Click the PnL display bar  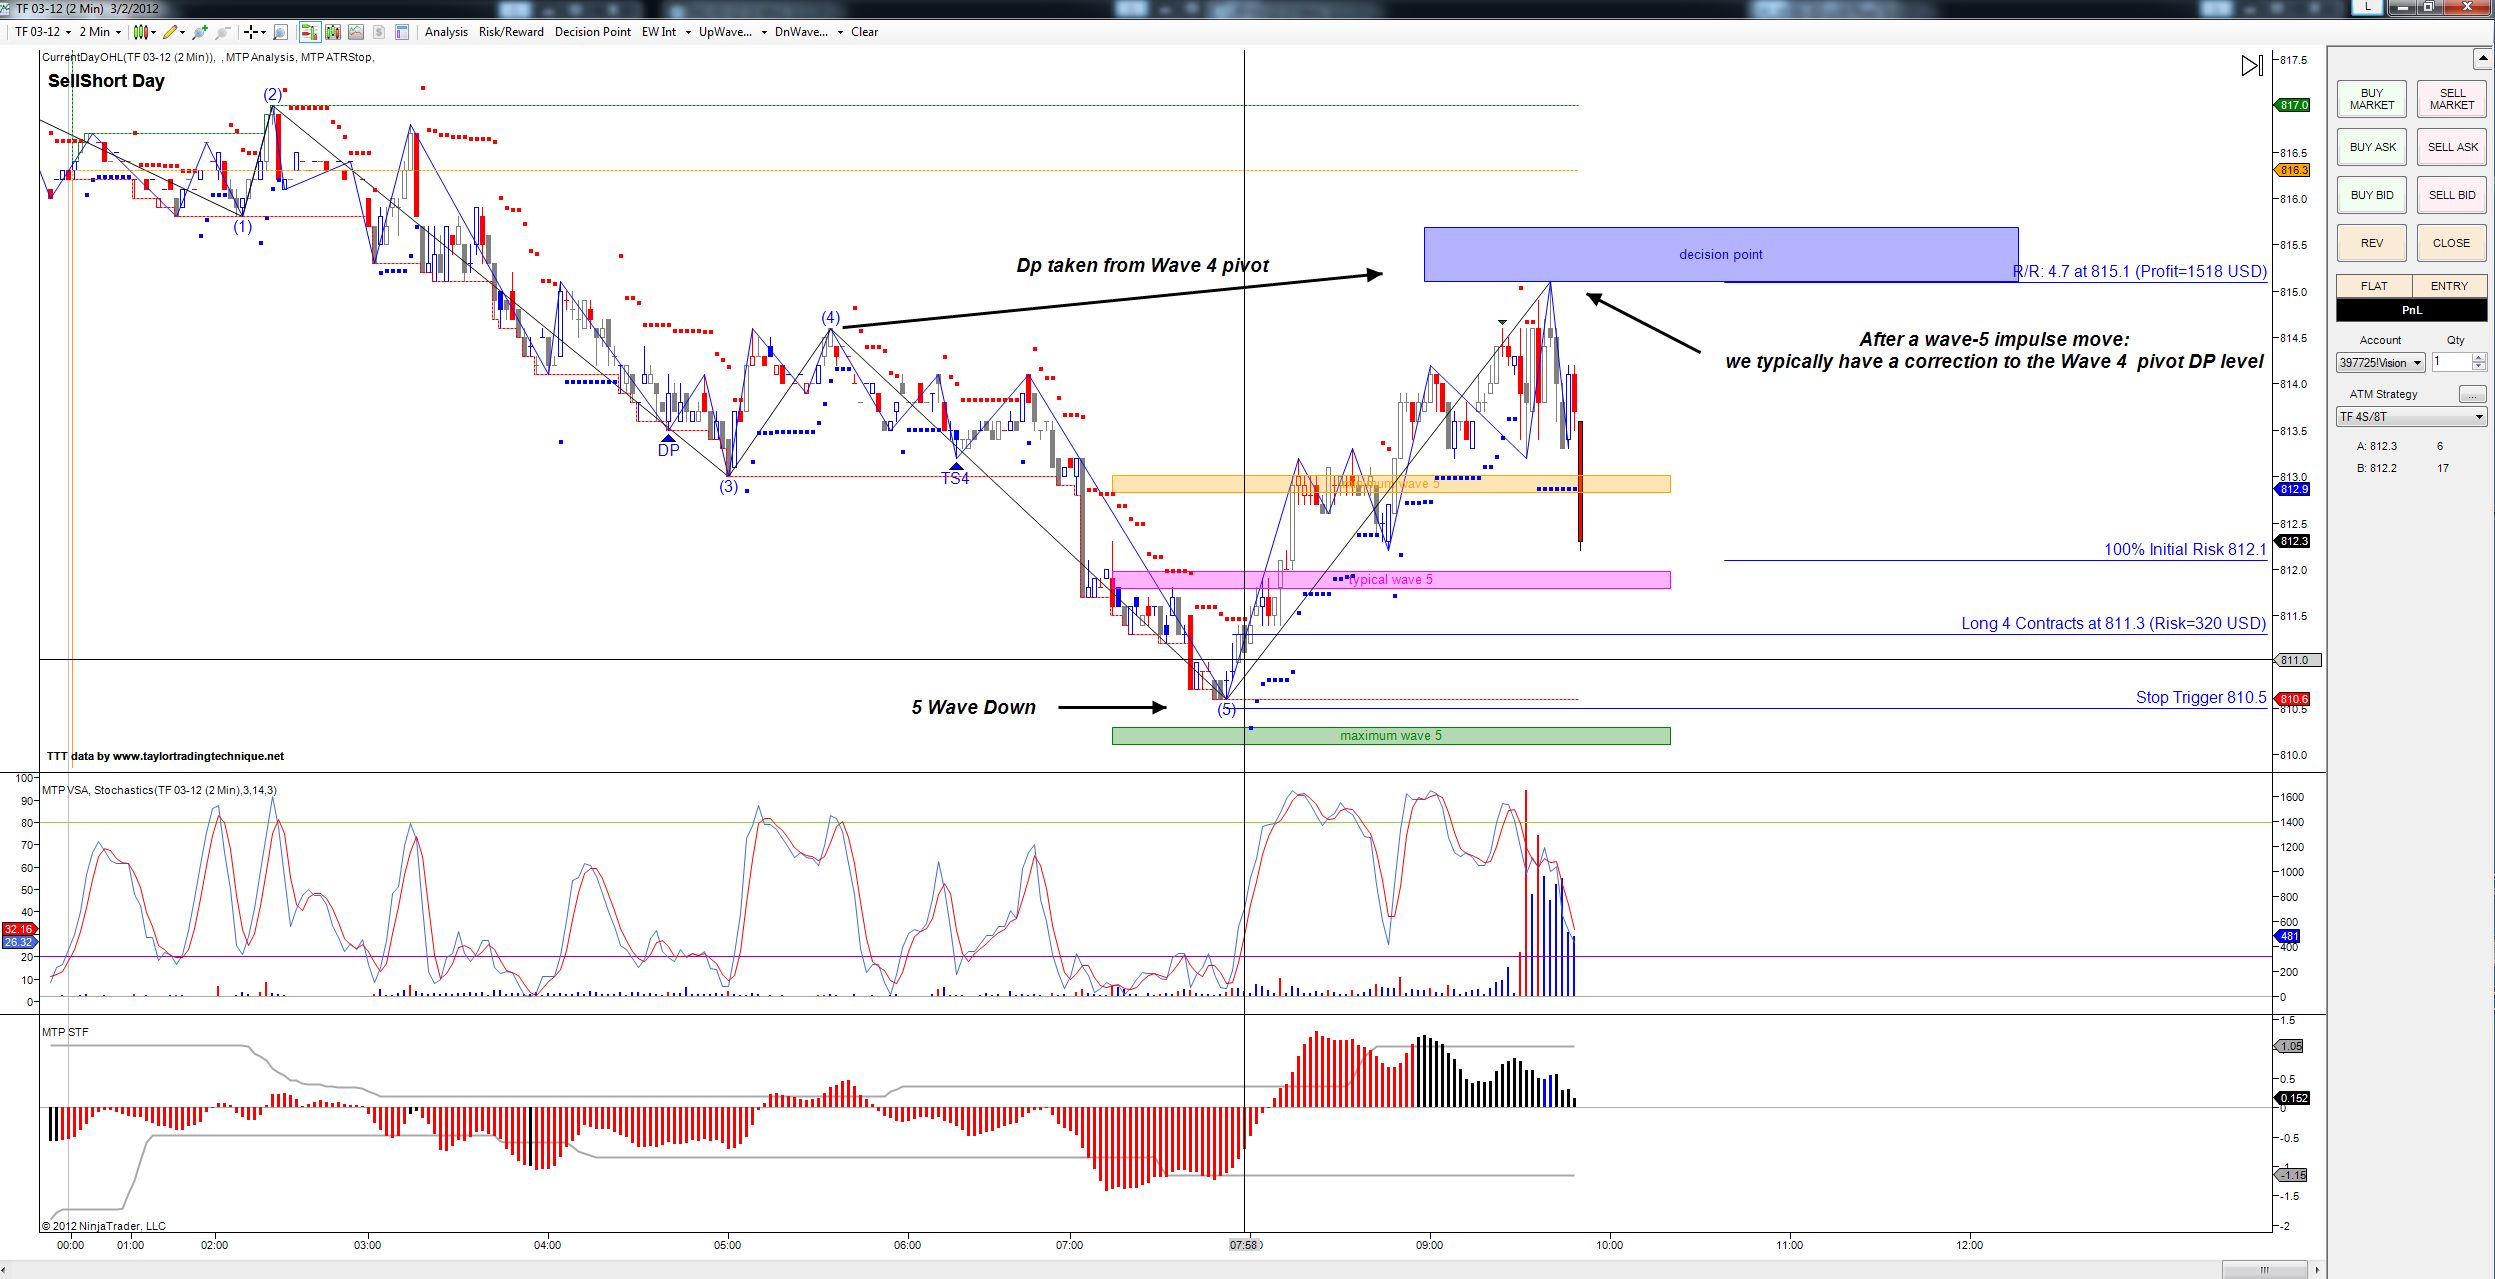[x=2412, y=310]
